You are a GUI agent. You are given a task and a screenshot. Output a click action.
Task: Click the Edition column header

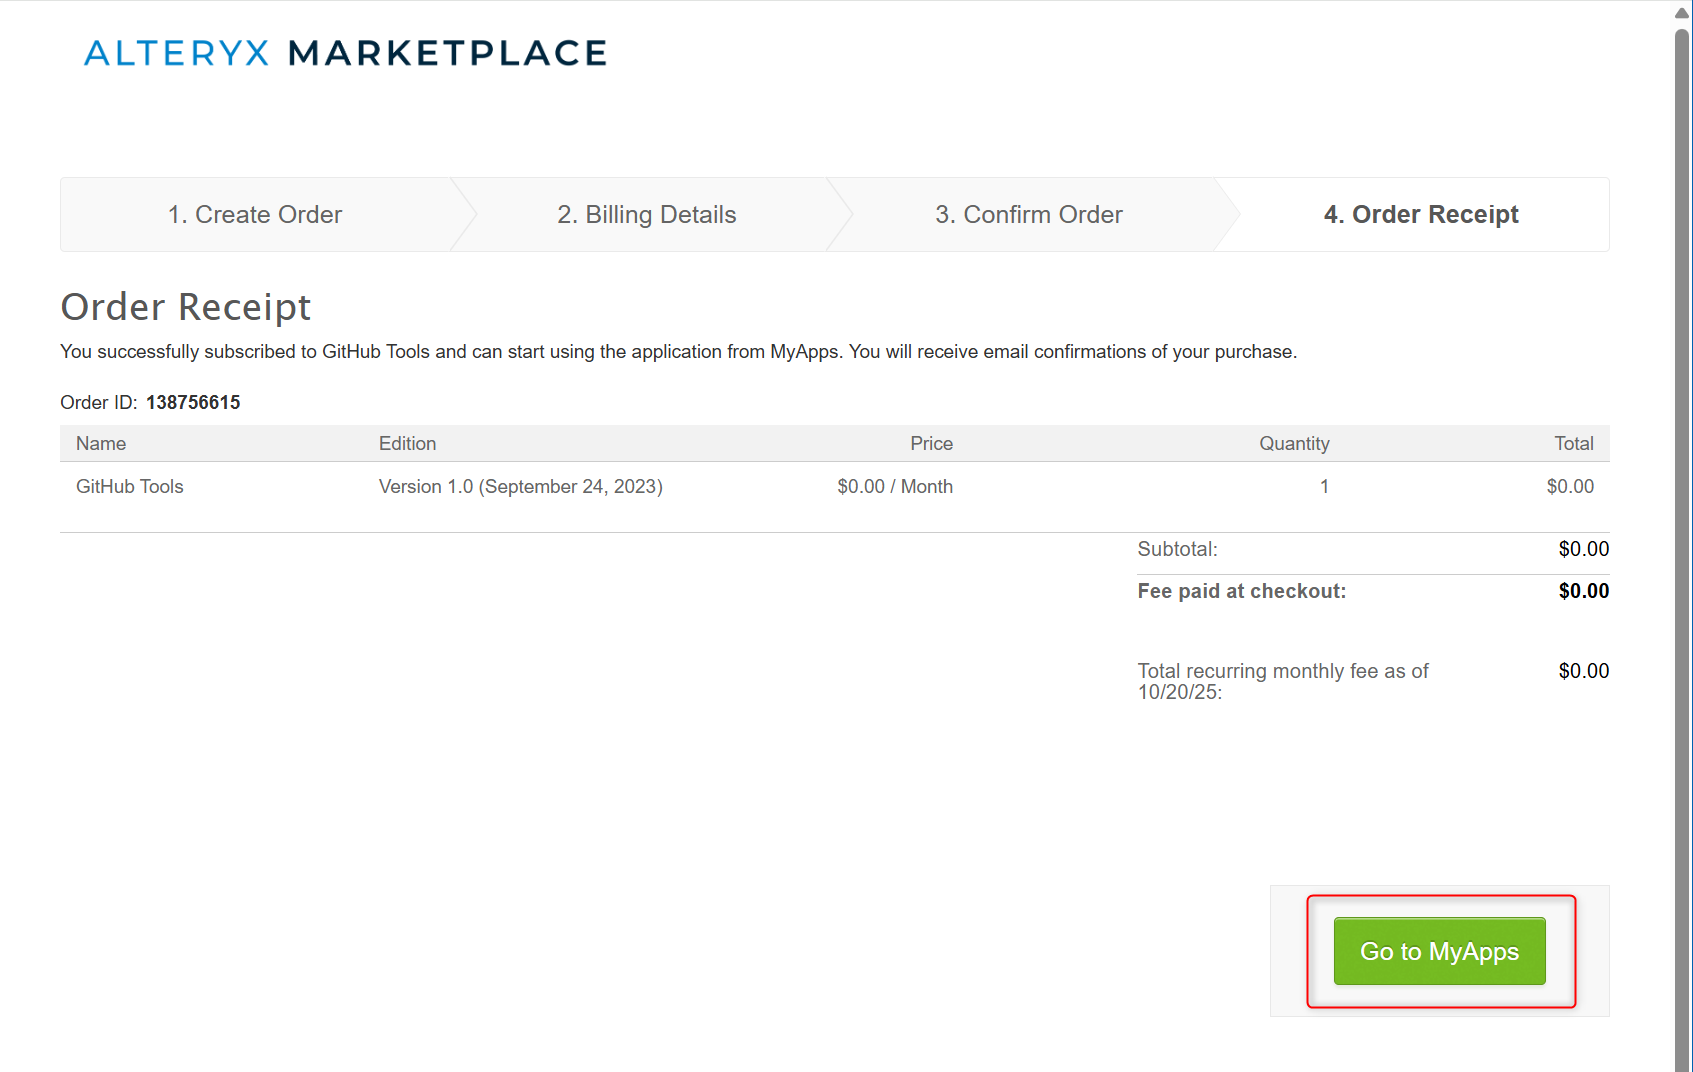407,444
